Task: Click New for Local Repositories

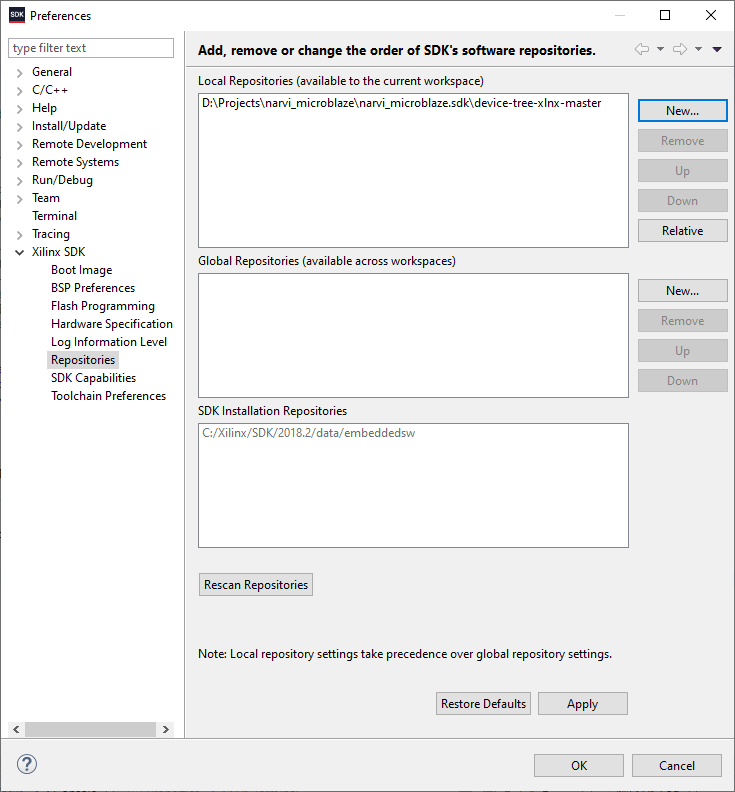Action: pos(682,111)
